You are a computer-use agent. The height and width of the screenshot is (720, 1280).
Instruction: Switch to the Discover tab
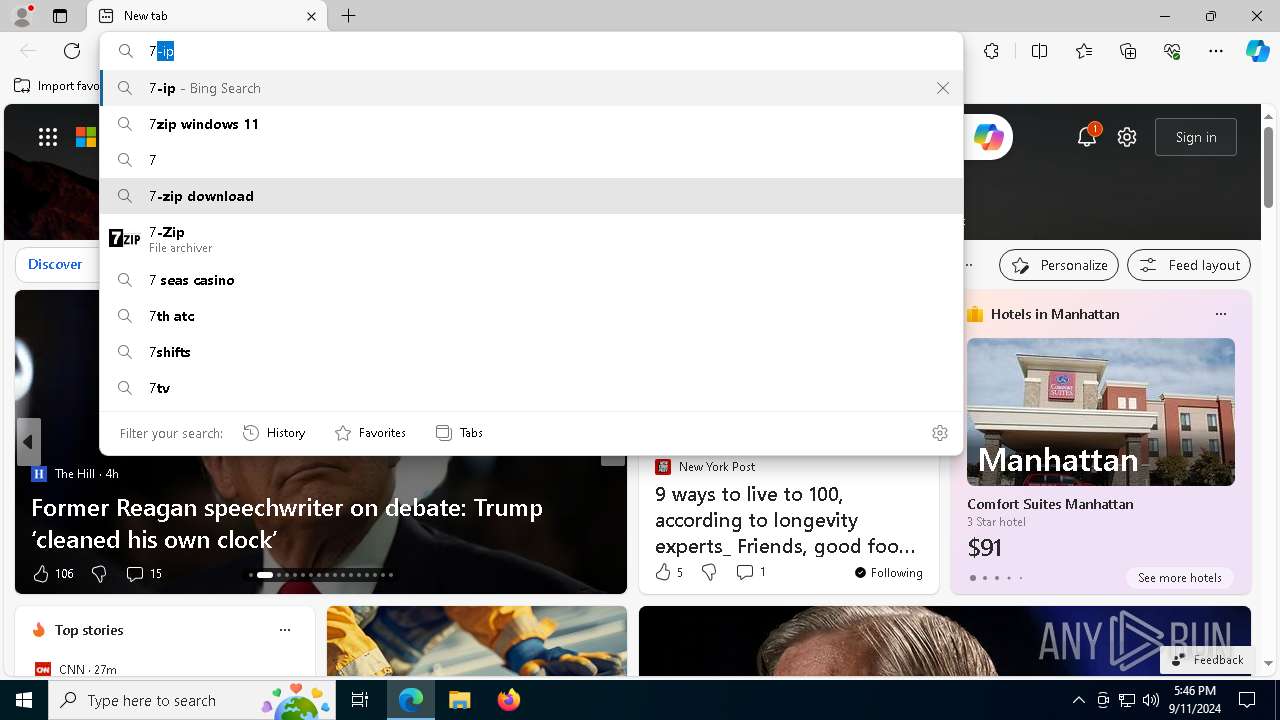coord(55,264)
